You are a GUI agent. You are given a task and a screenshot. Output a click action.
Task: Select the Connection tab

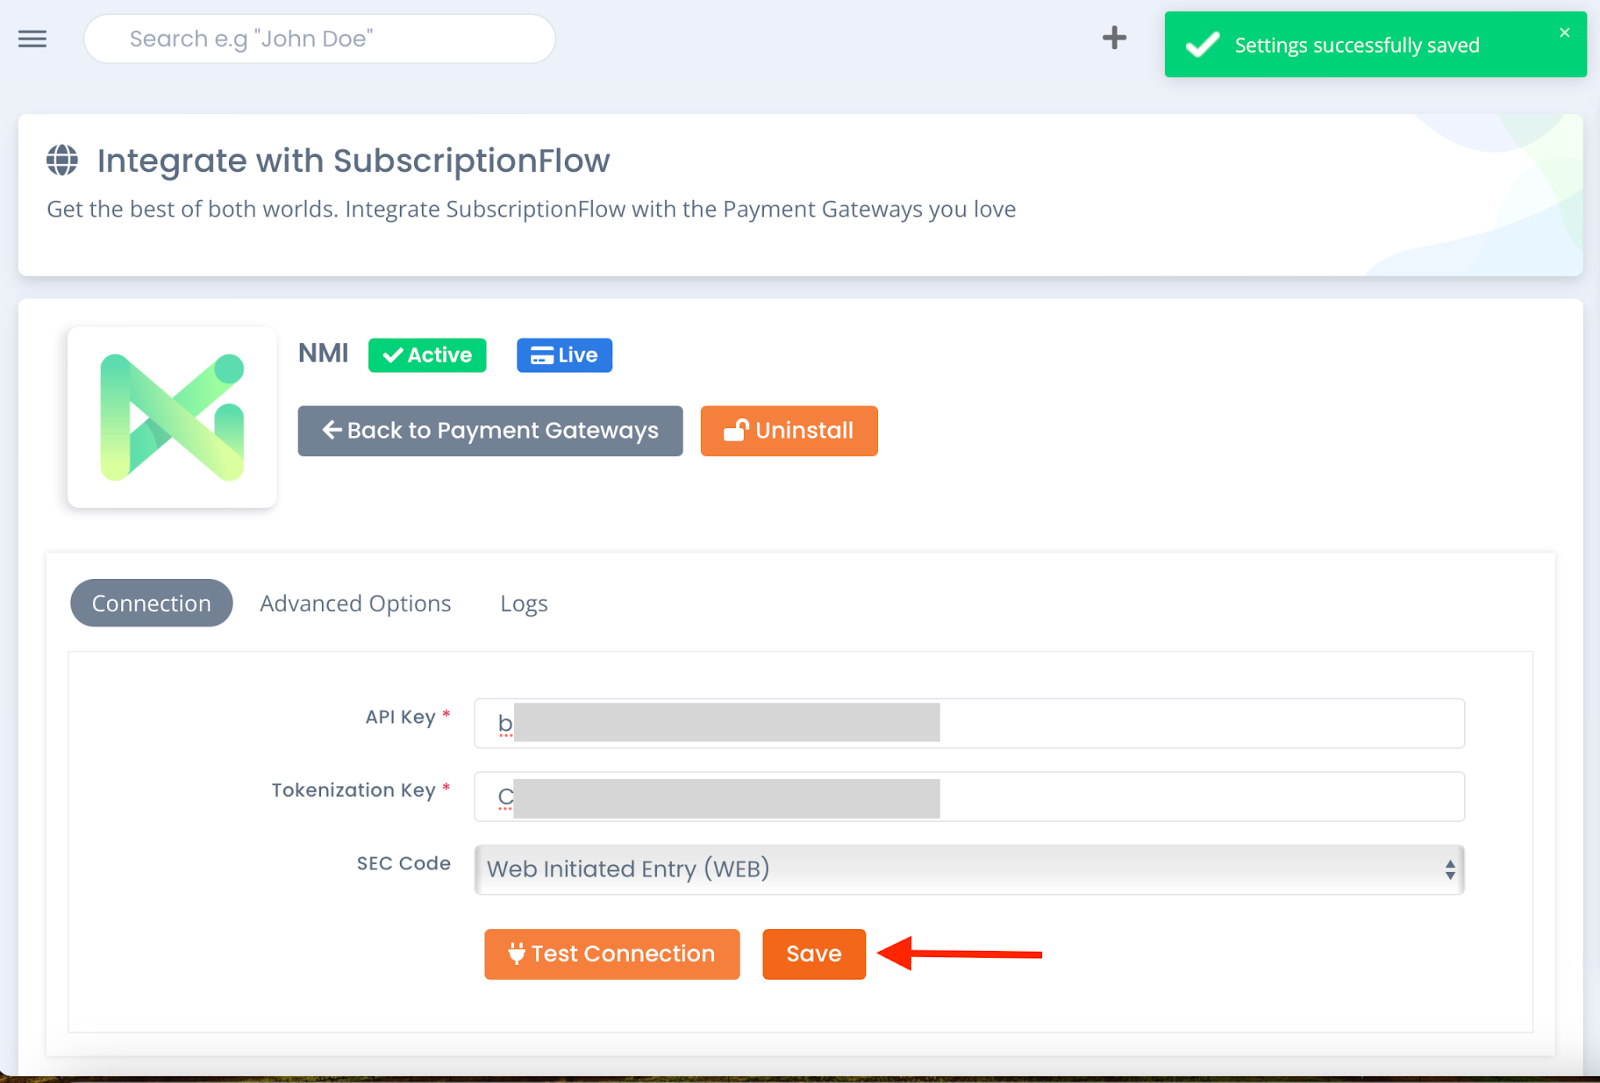click(151, 603)
